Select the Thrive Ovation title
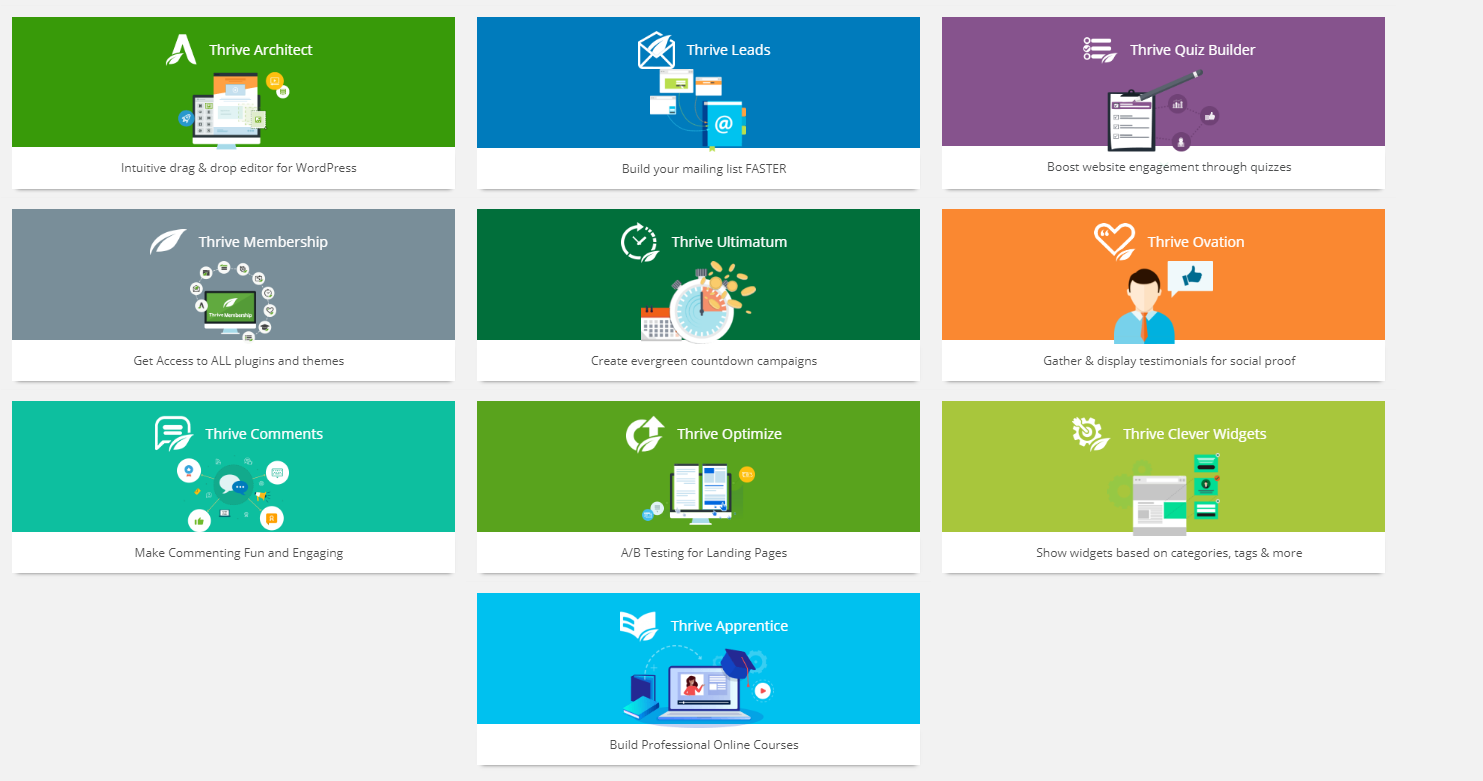The image size is (1483, 781). [x=1196, y=242]
